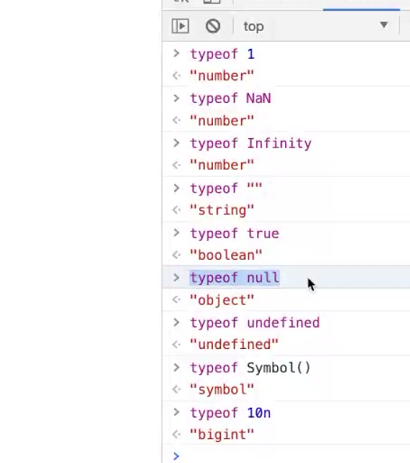The width and height of the screenshot is (410, 463).
Task: Click the 'typeof ""' console entry
Action: 226,188
